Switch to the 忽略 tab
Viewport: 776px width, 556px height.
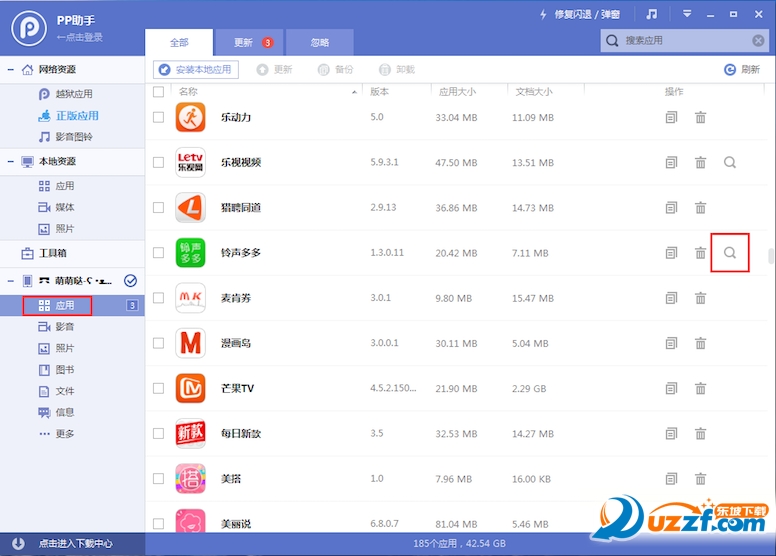[320, 43]
